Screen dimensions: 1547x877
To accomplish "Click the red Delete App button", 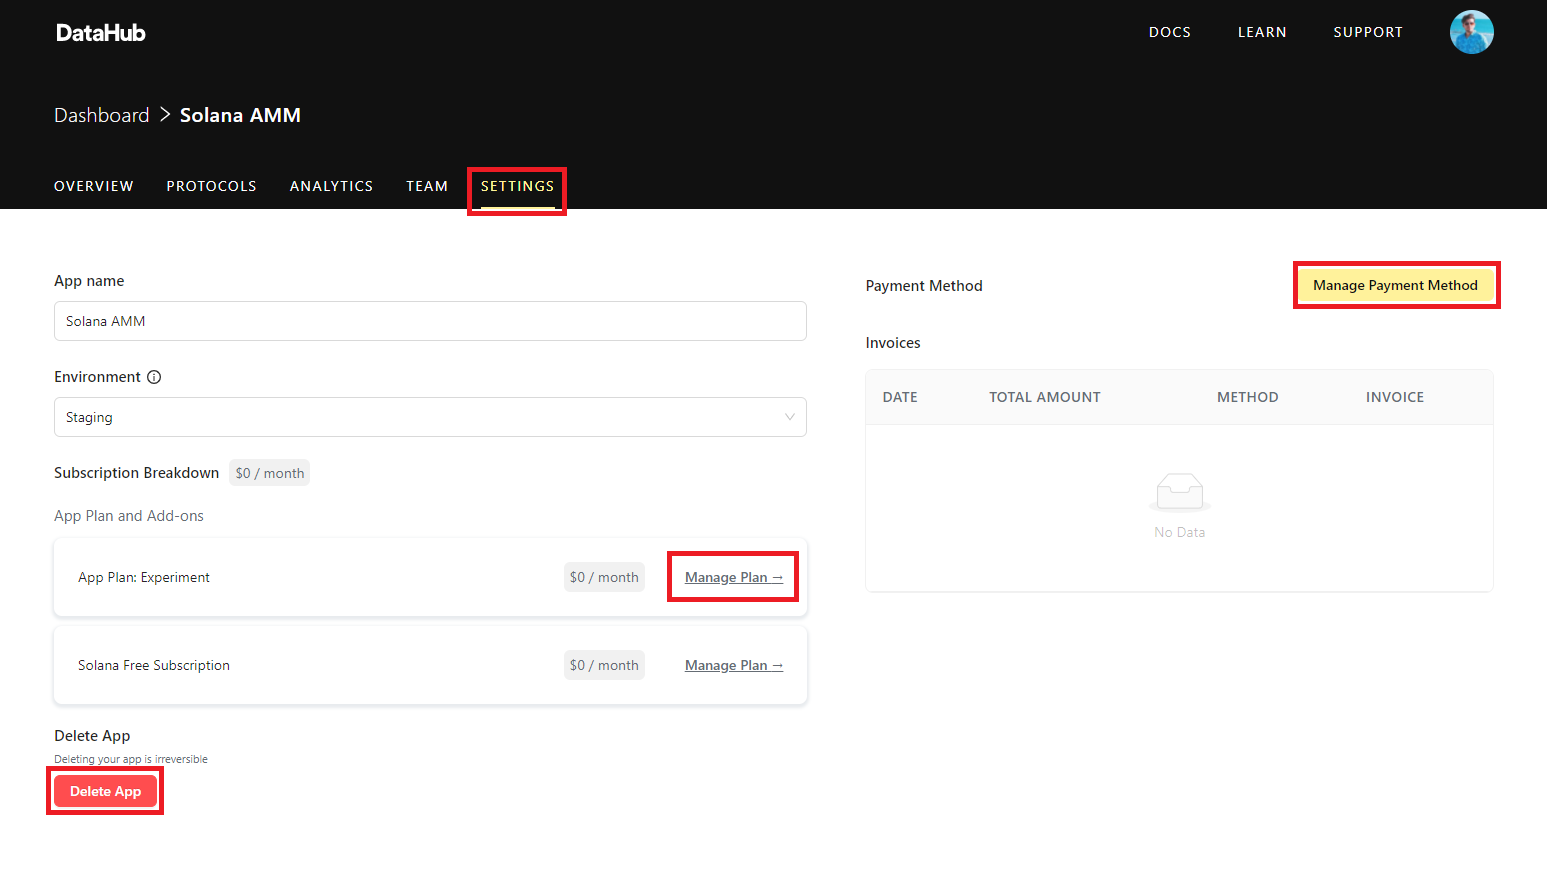I will [106, 791].
